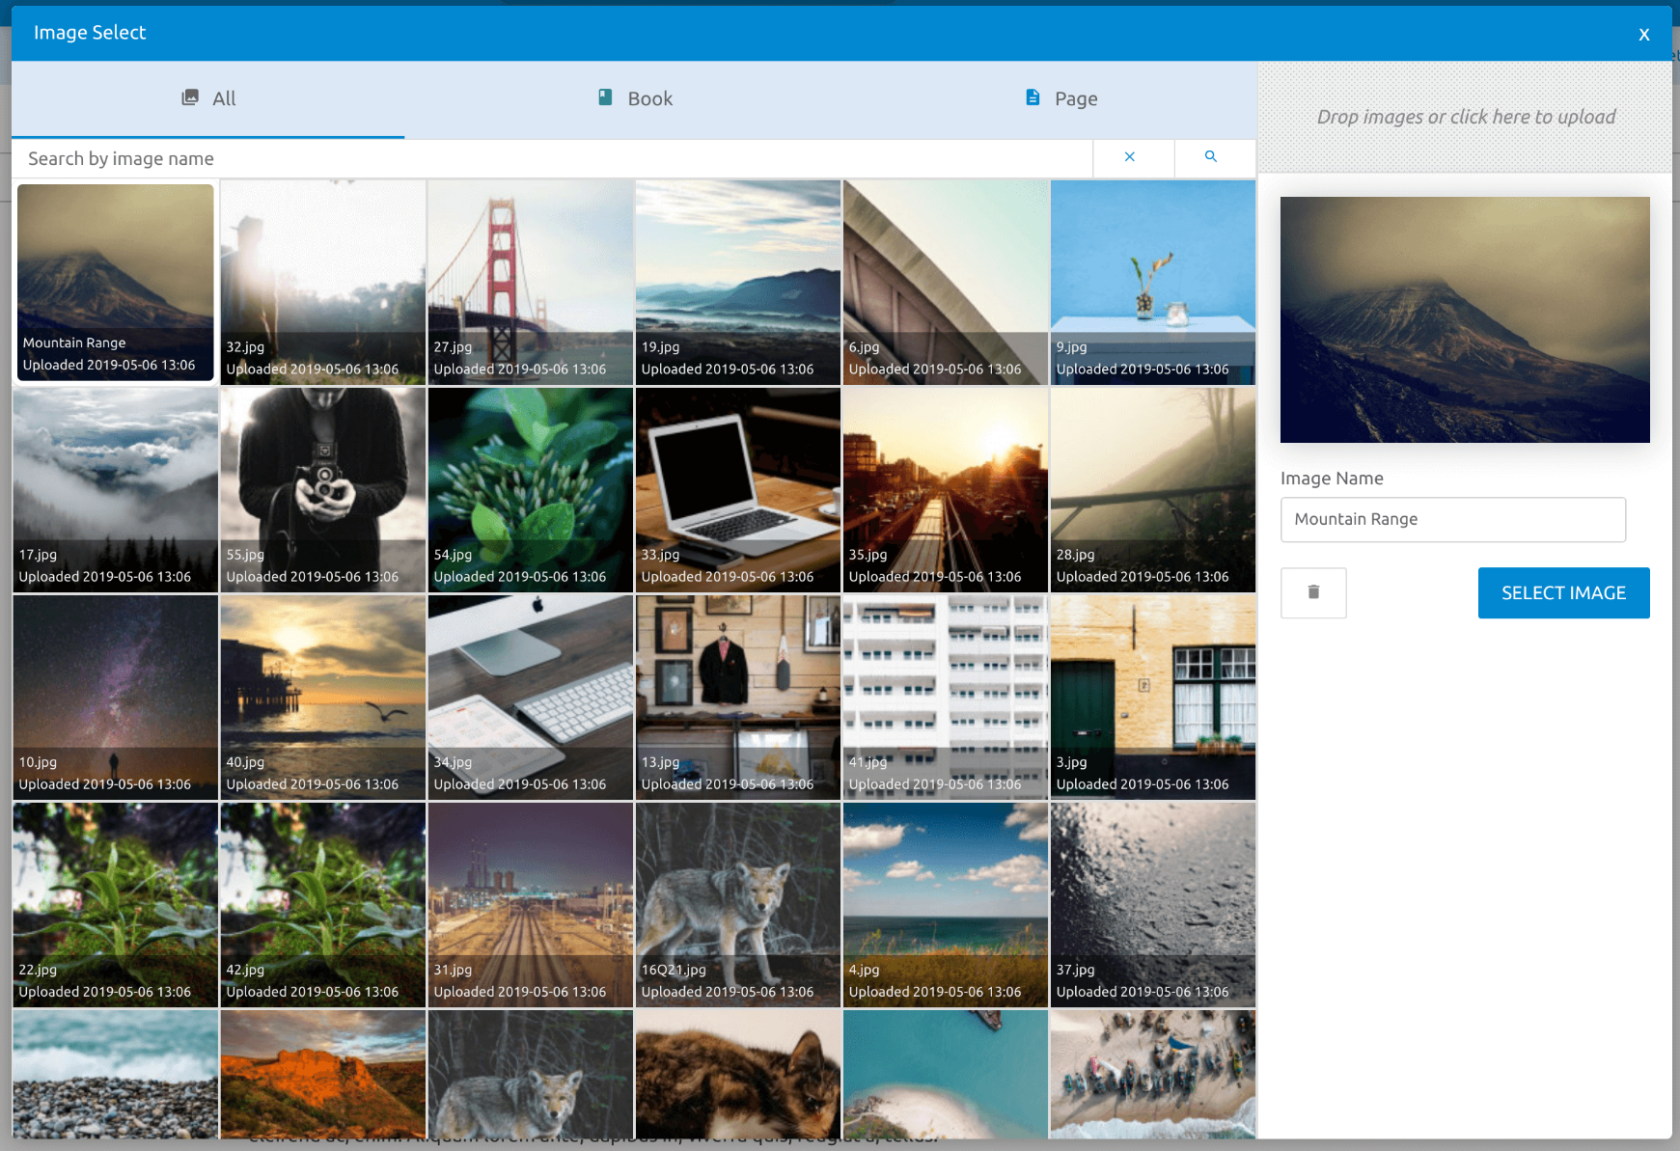Select the 41.jpg building thumbnail
This screenshot has width=1680, height=1151.
(945, 697)
